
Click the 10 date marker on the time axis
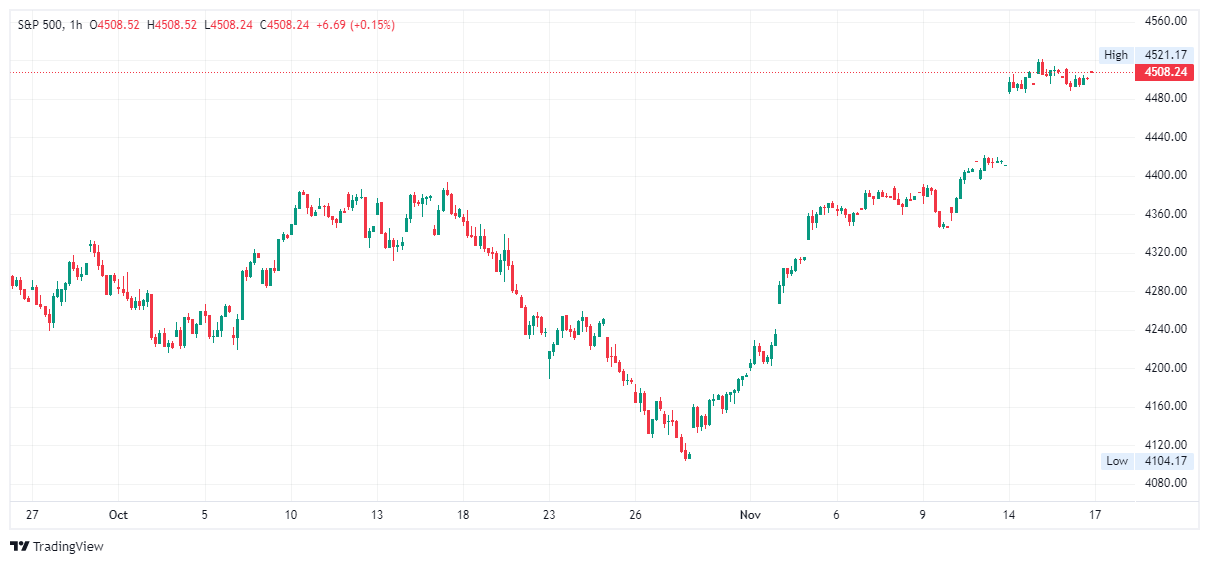pos(291,515)
